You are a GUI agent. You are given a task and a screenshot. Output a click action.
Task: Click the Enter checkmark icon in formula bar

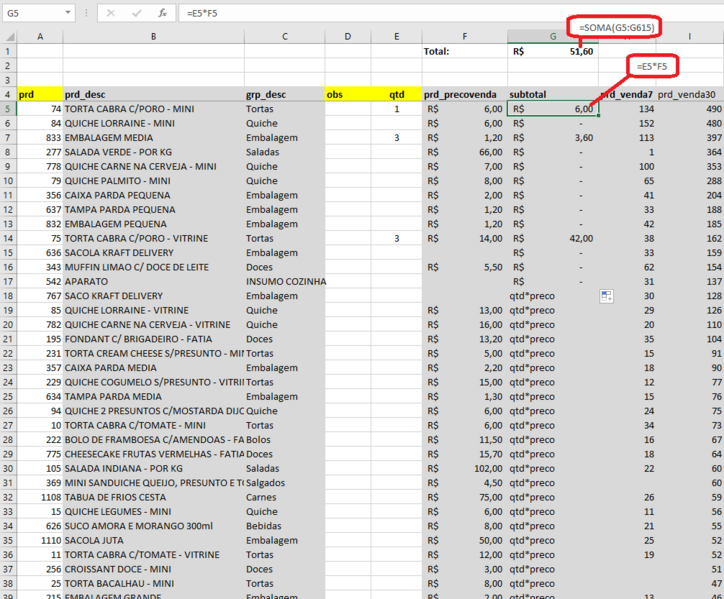(x=137, y=13)
